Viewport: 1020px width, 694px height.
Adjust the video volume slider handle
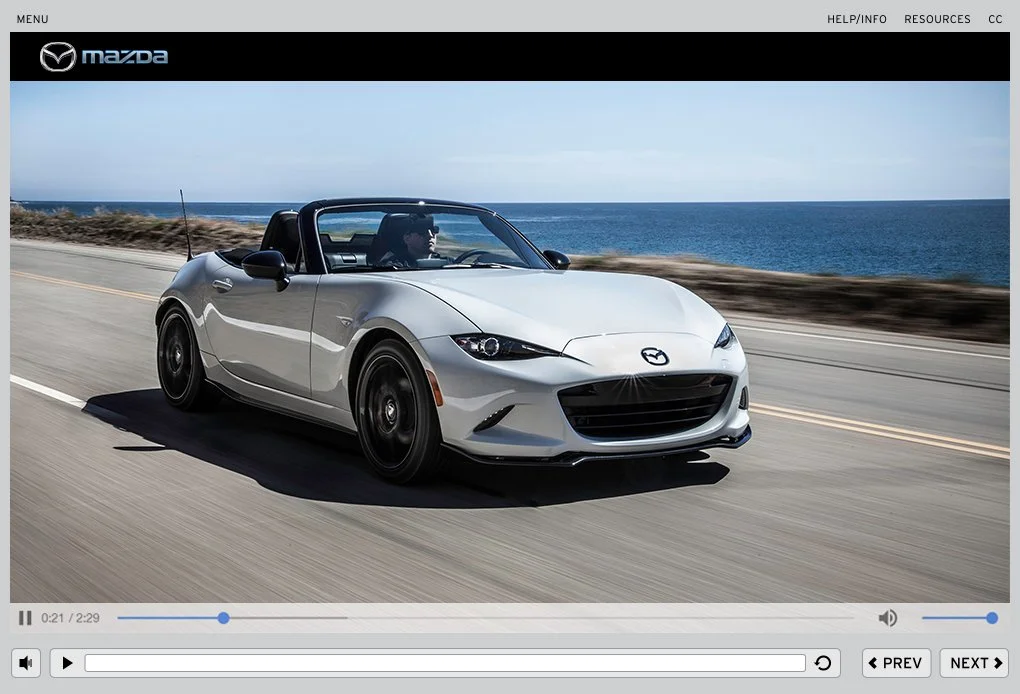click(991, 618)
